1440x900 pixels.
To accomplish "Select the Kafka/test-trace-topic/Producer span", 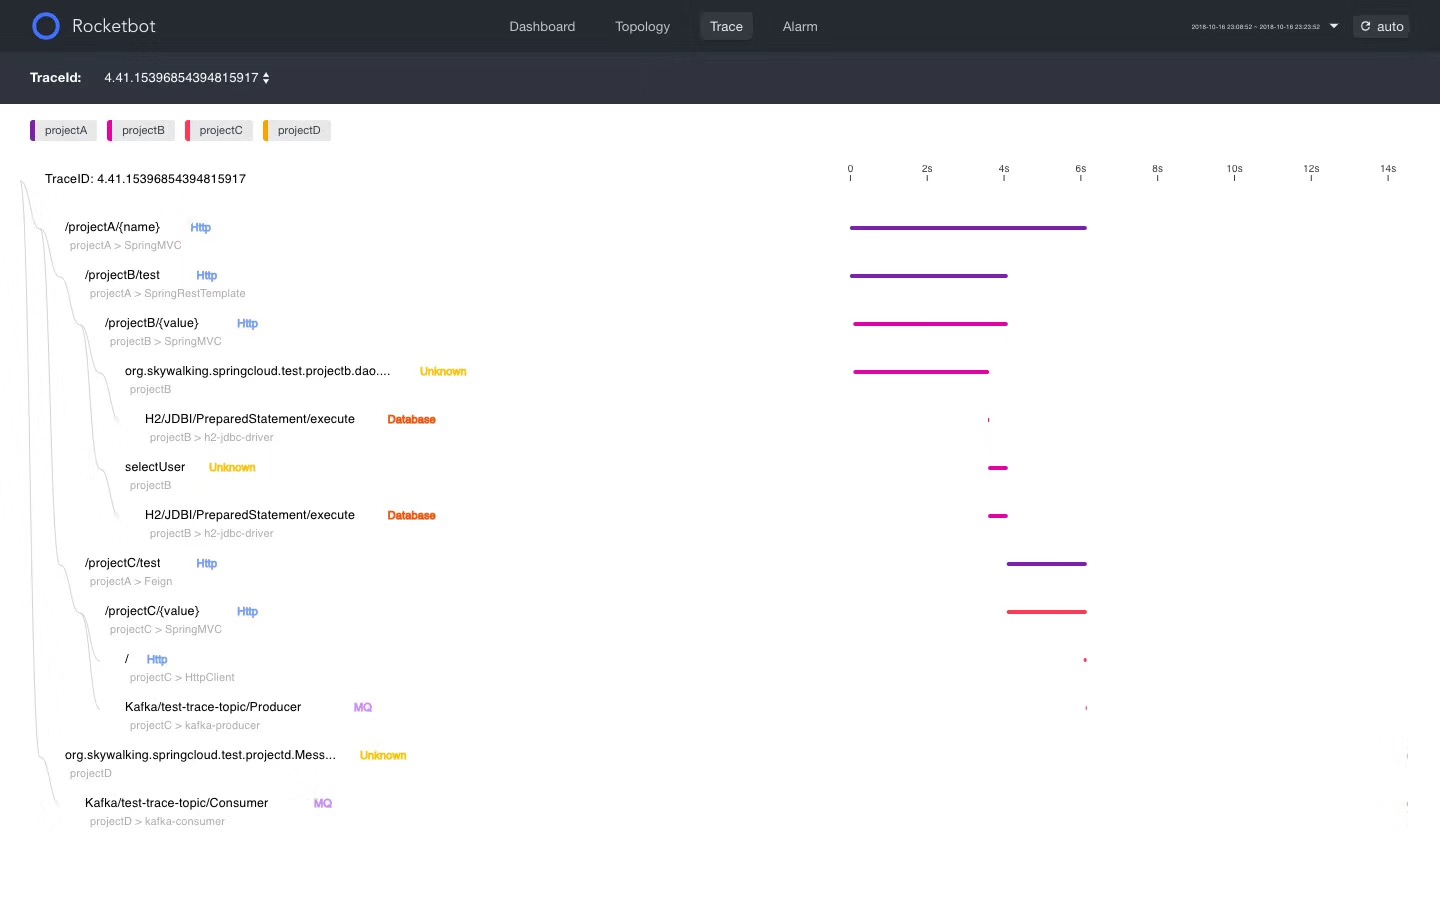I will tap(213, 707).
